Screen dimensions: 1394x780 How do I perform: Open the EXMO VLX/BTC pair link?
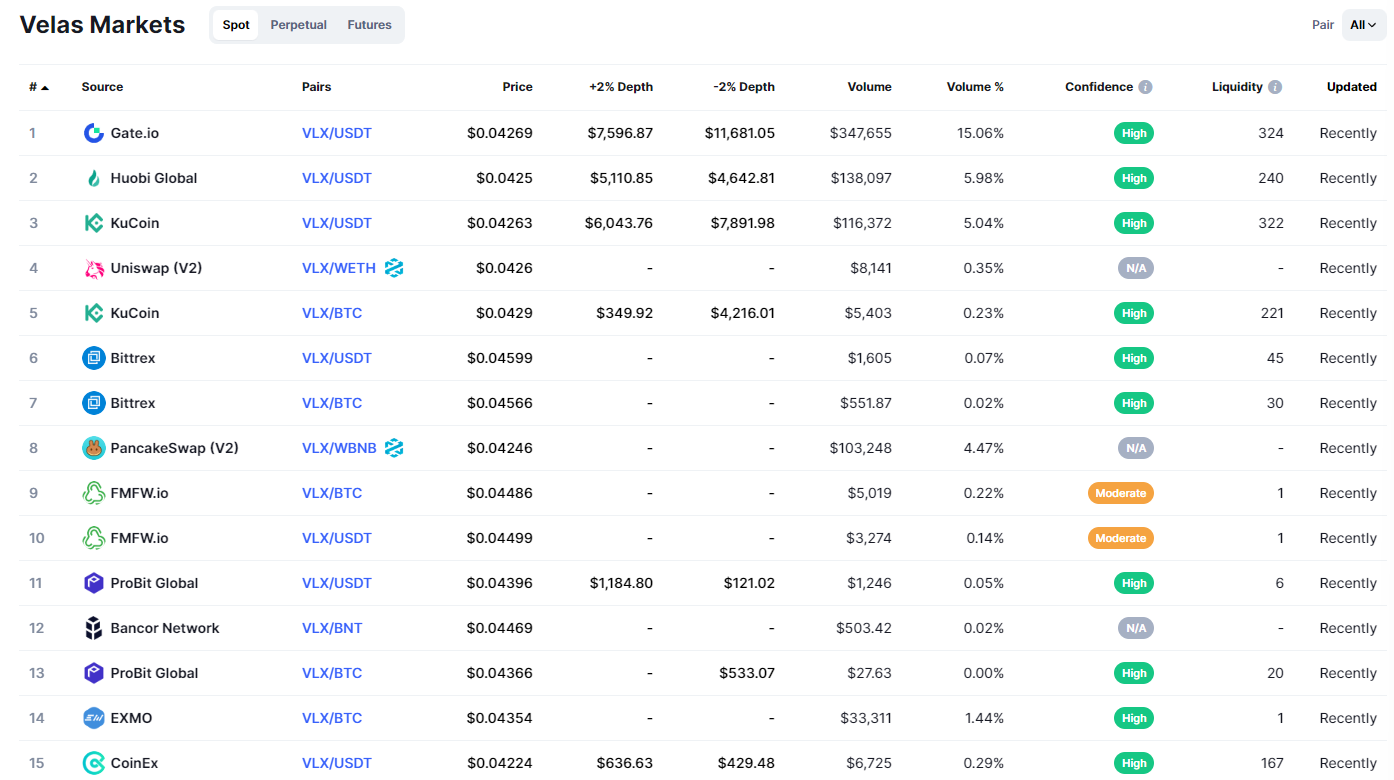click(332, 718)
